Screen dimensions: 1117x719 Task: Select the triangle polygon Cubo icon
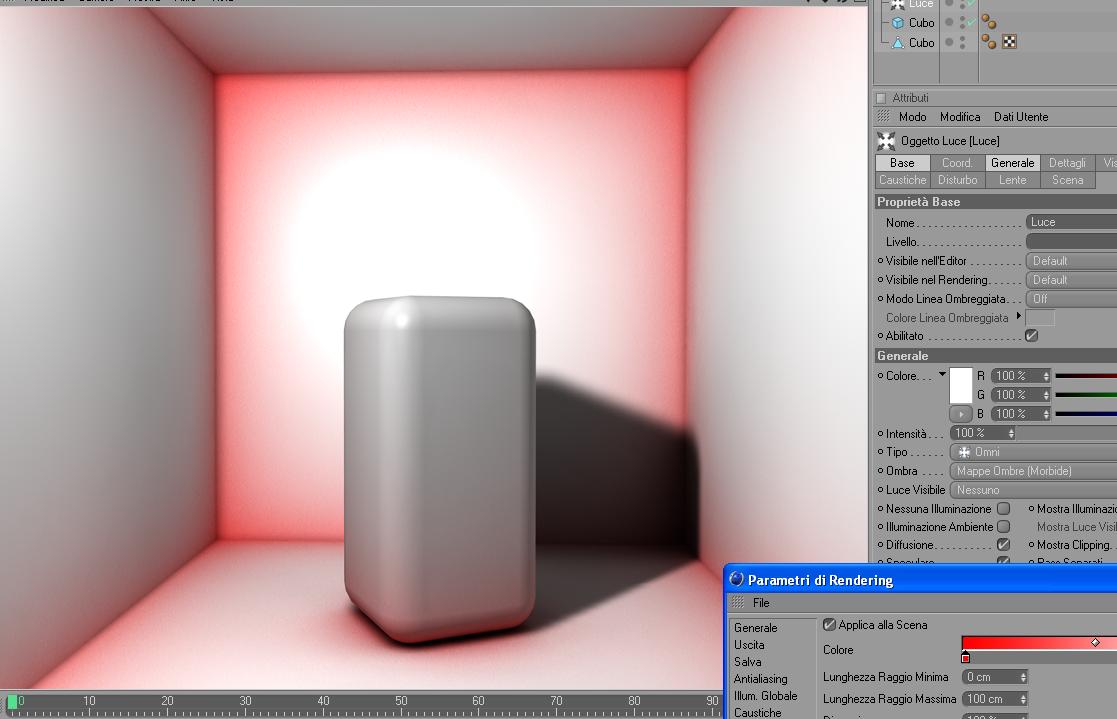coord(898,43)
